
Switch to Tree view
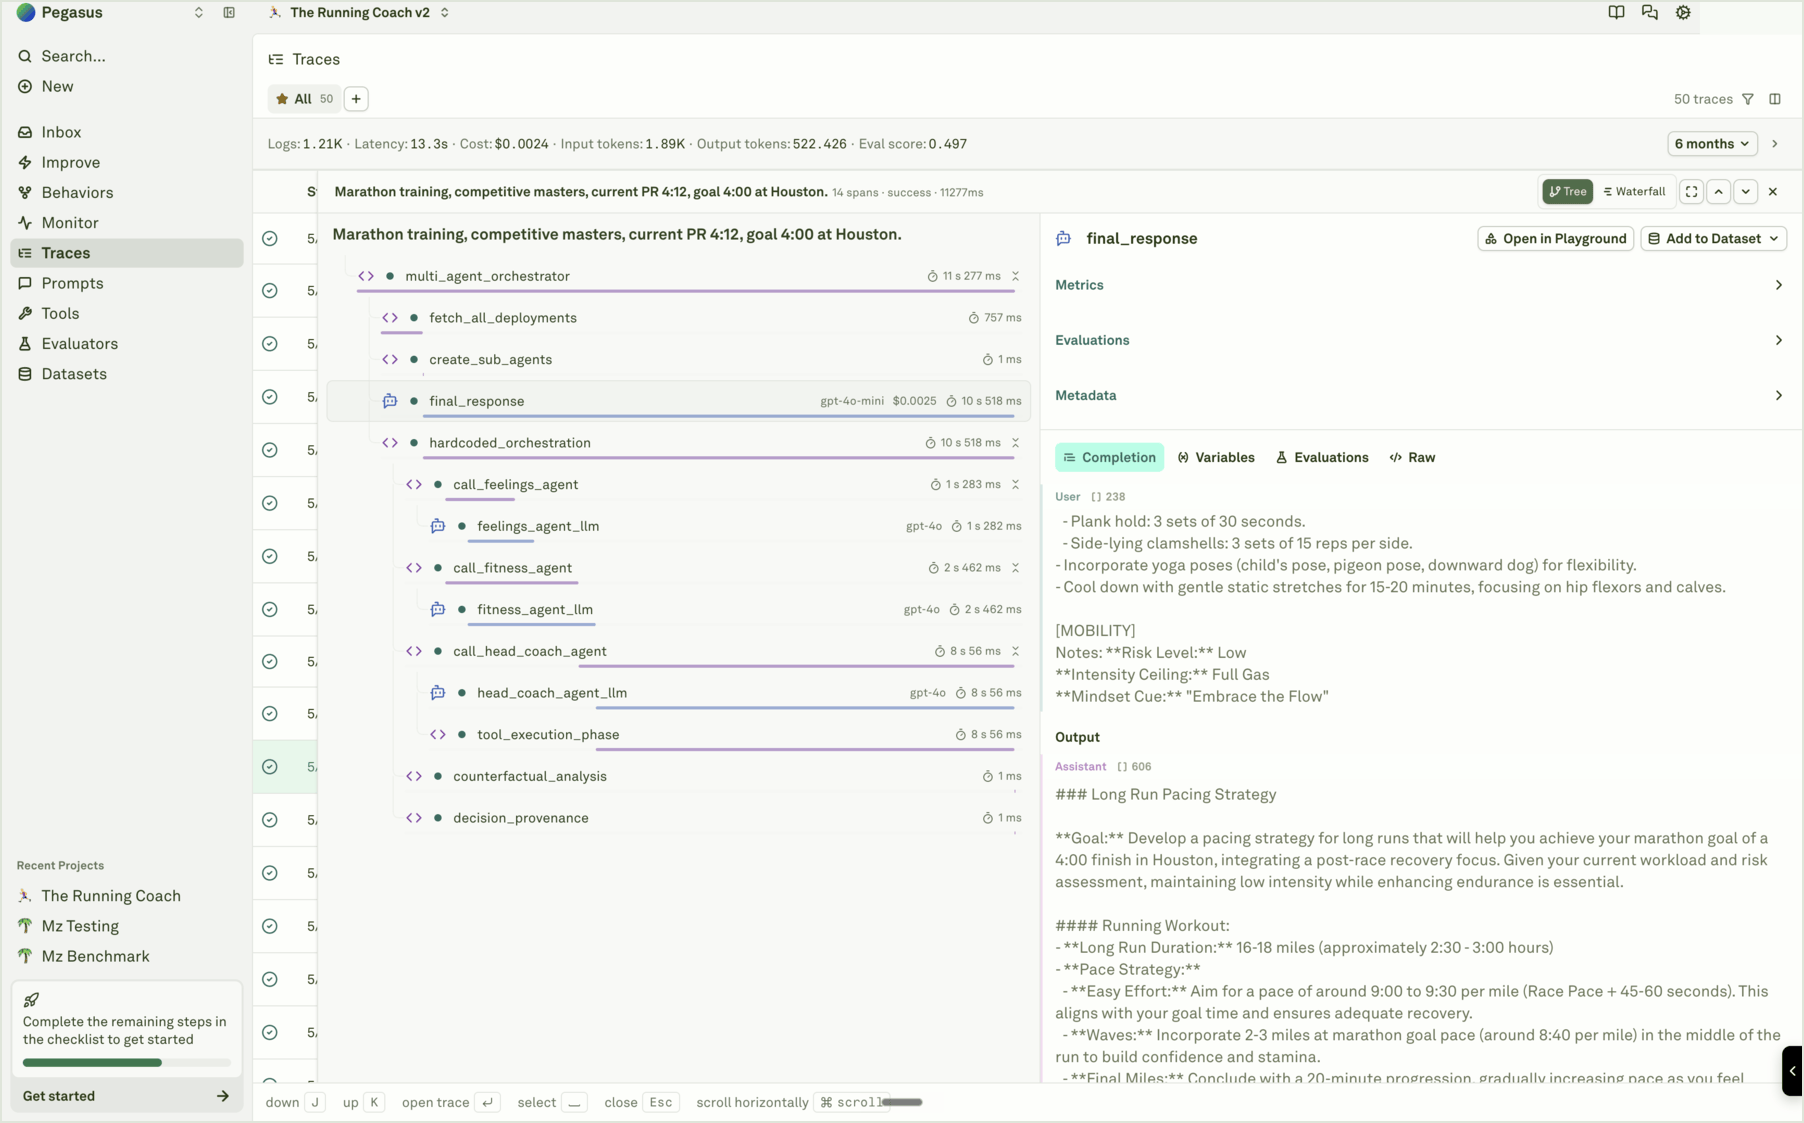coord(1567,192)
